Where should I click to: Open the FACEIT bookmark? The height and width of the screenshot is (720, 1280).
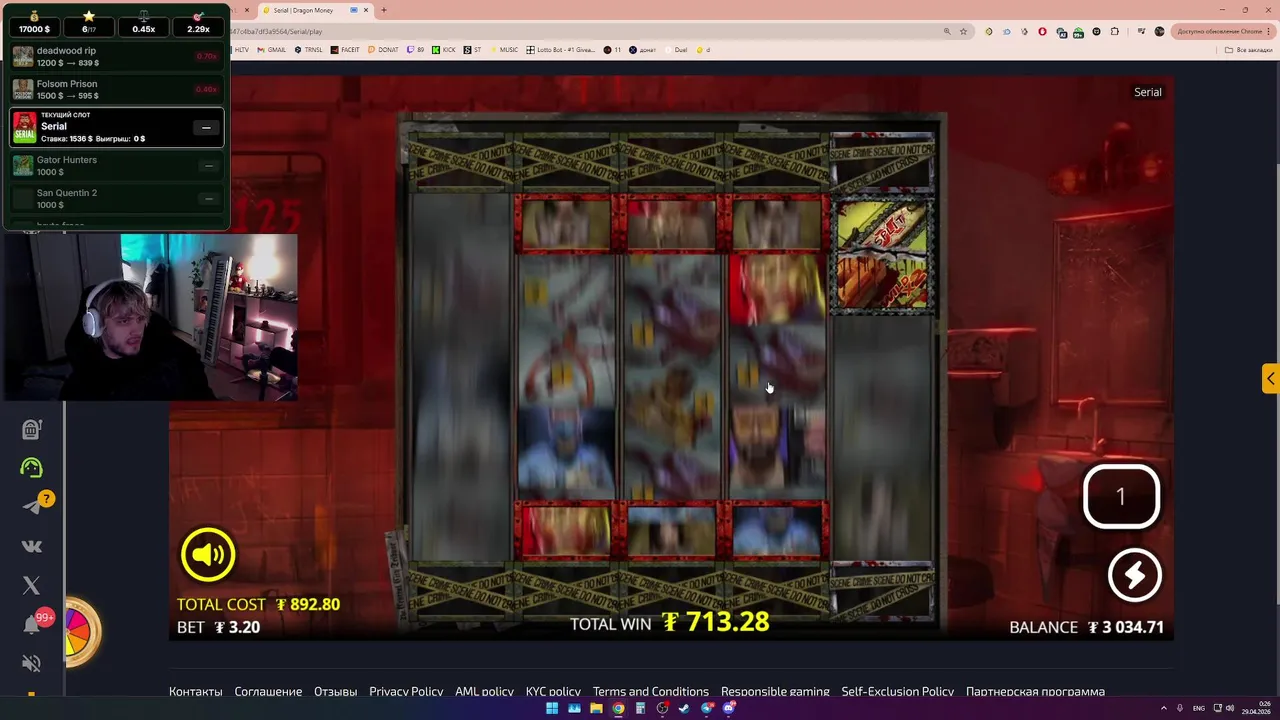tap(346, 49)
